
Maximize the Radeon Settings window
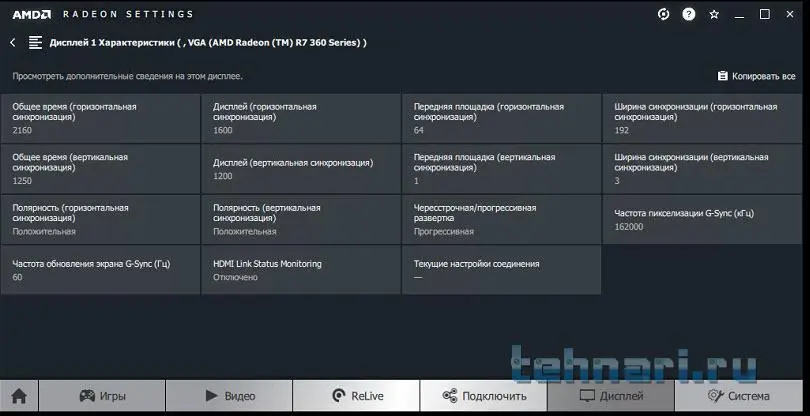click(x=765, y=14)
